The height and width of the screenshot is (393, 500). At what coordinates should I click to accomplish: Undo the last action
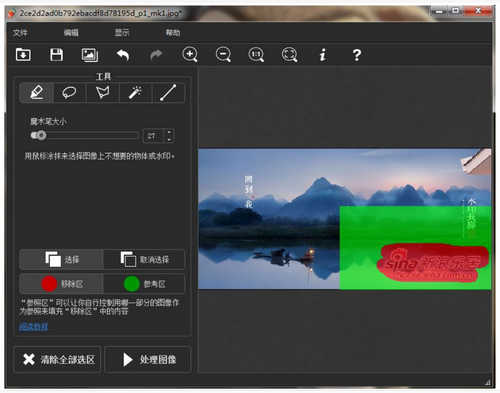click(x=123, y=55)
